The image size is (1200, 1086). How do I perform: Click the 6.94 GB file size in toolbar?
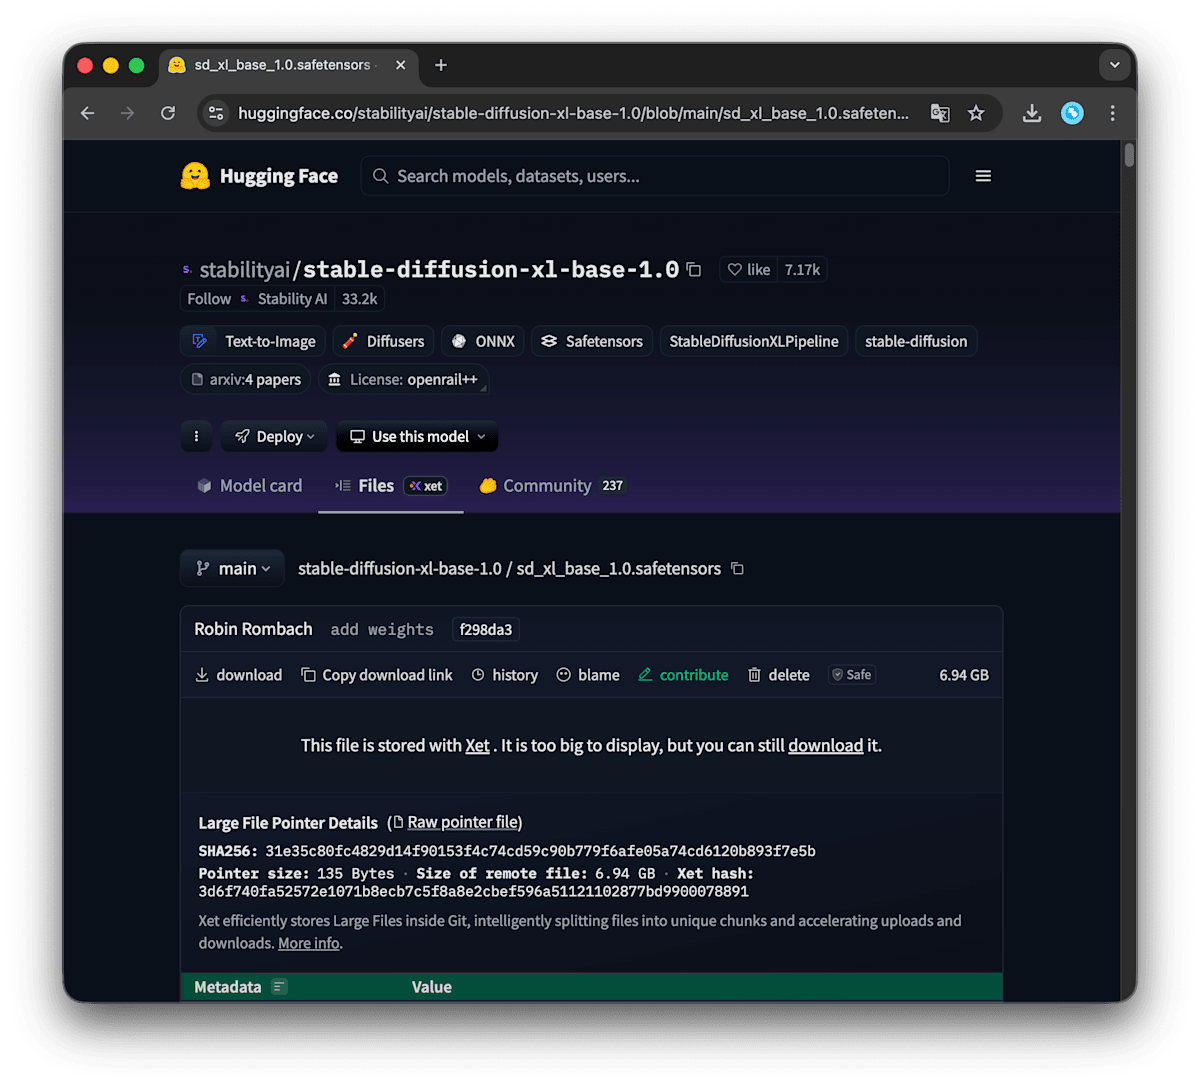tap(964, 675)
